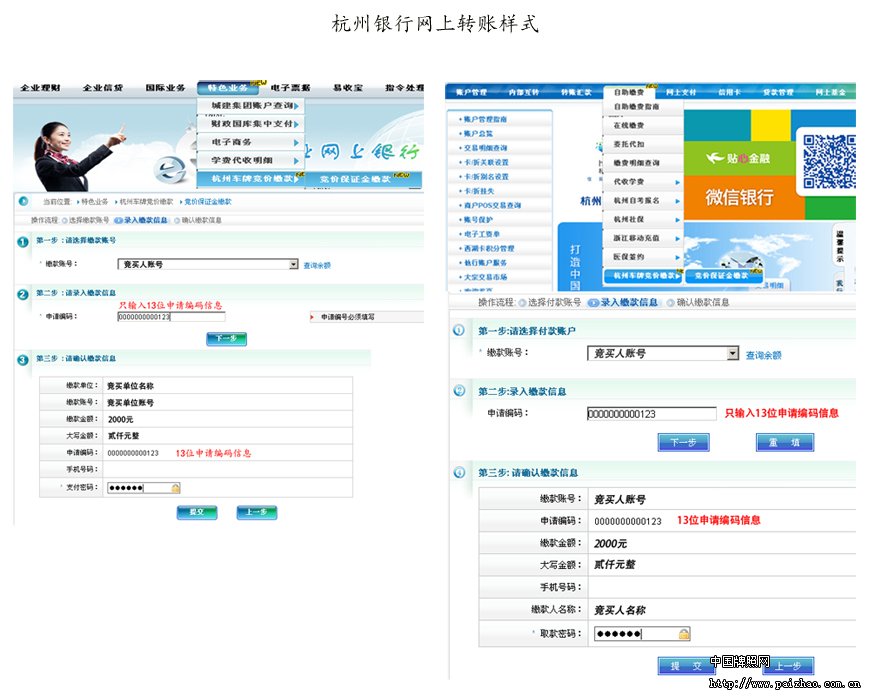Open 商户POS交易查询 in the sidebar
Screen dimensions: 870x699
coord(492,205)
